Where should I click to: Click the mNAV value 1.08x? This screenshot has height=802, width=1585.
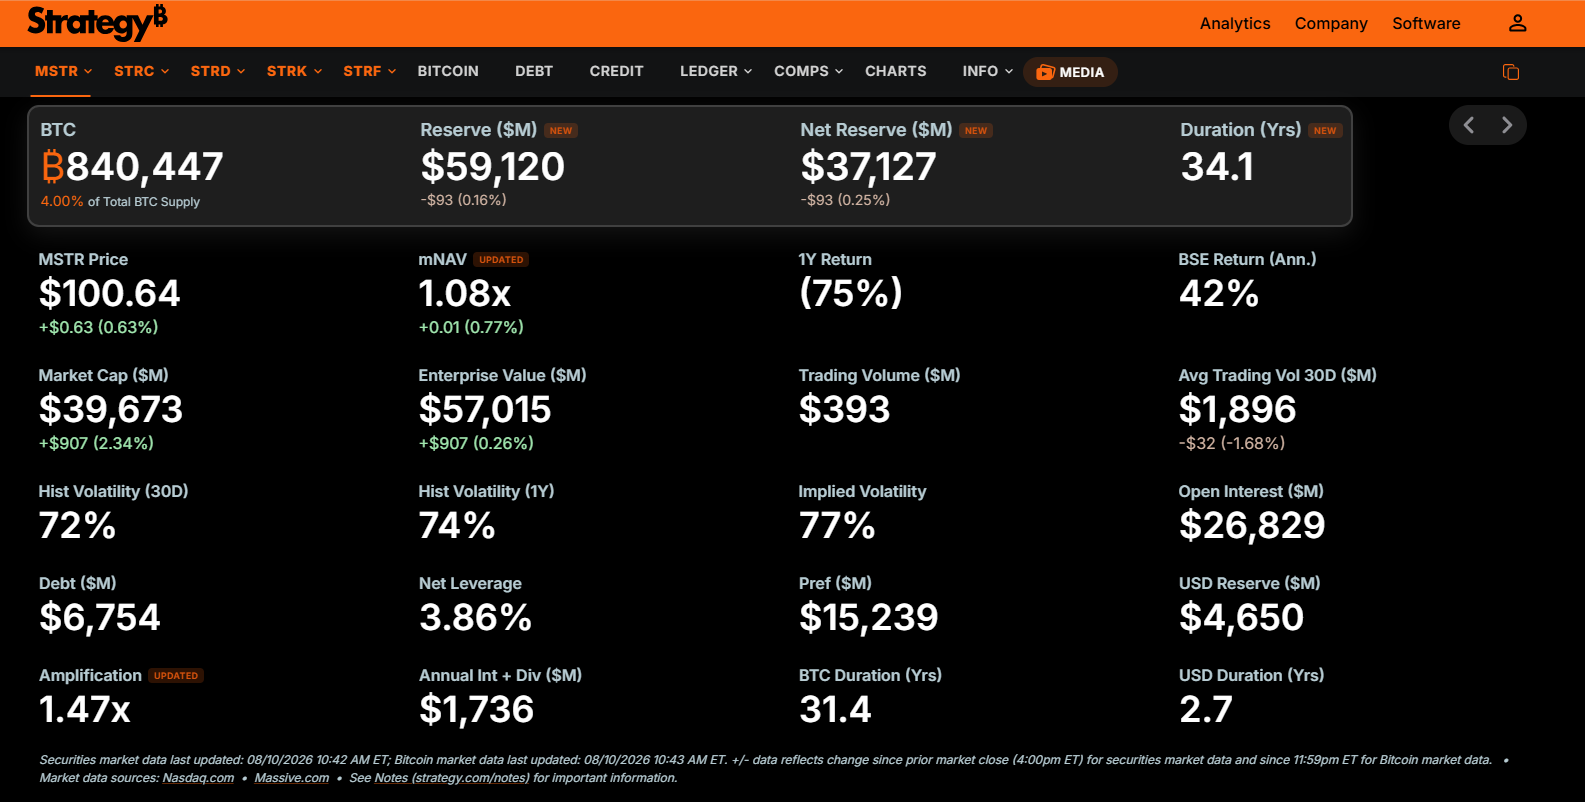pos(465,294)
